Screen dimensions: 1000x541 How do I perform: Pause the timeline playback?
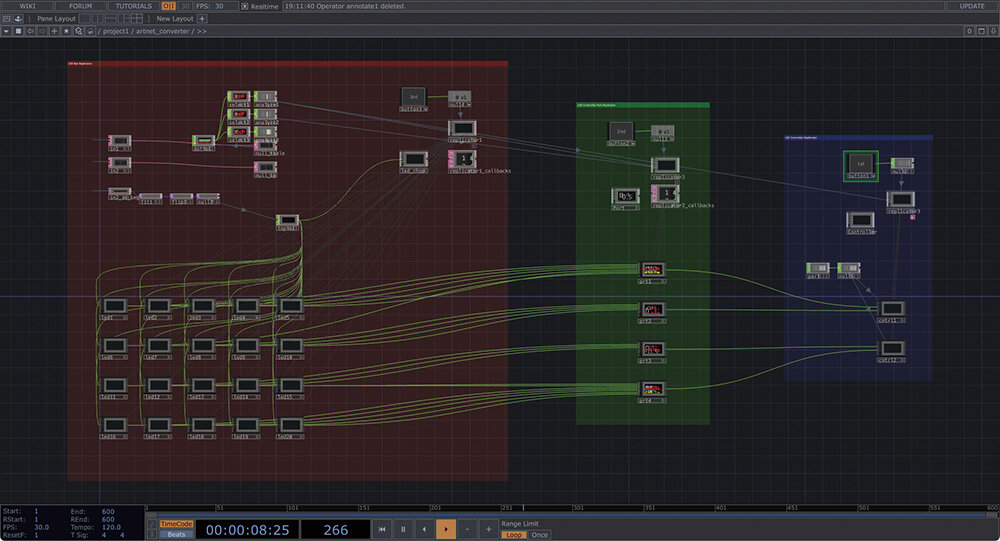(x=403, y=529)
